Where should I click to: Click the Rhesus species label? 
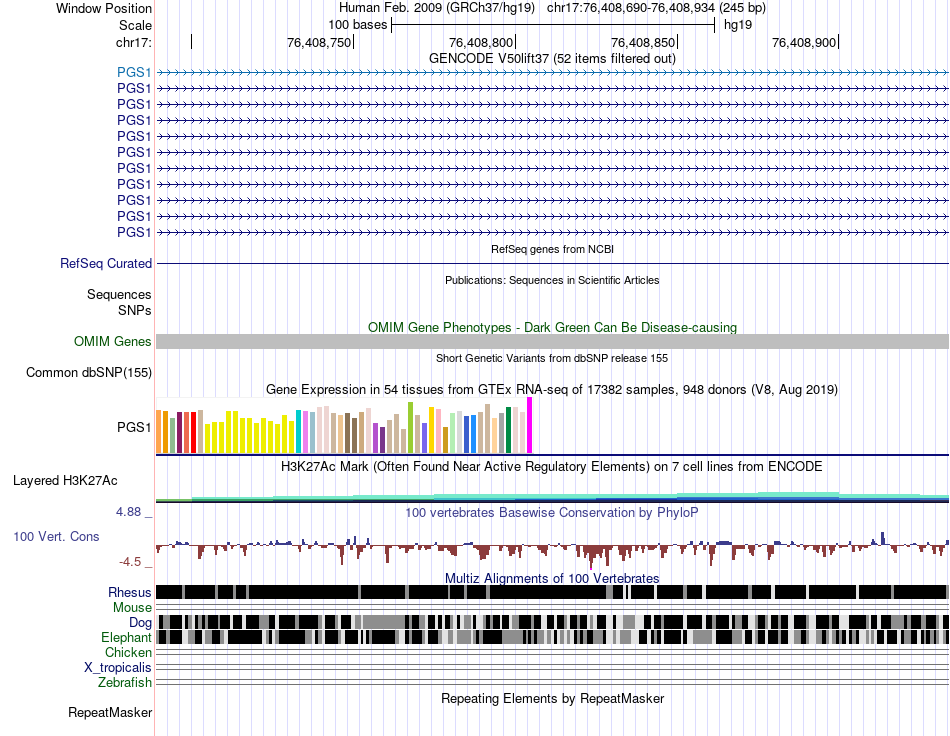(130, 592)
